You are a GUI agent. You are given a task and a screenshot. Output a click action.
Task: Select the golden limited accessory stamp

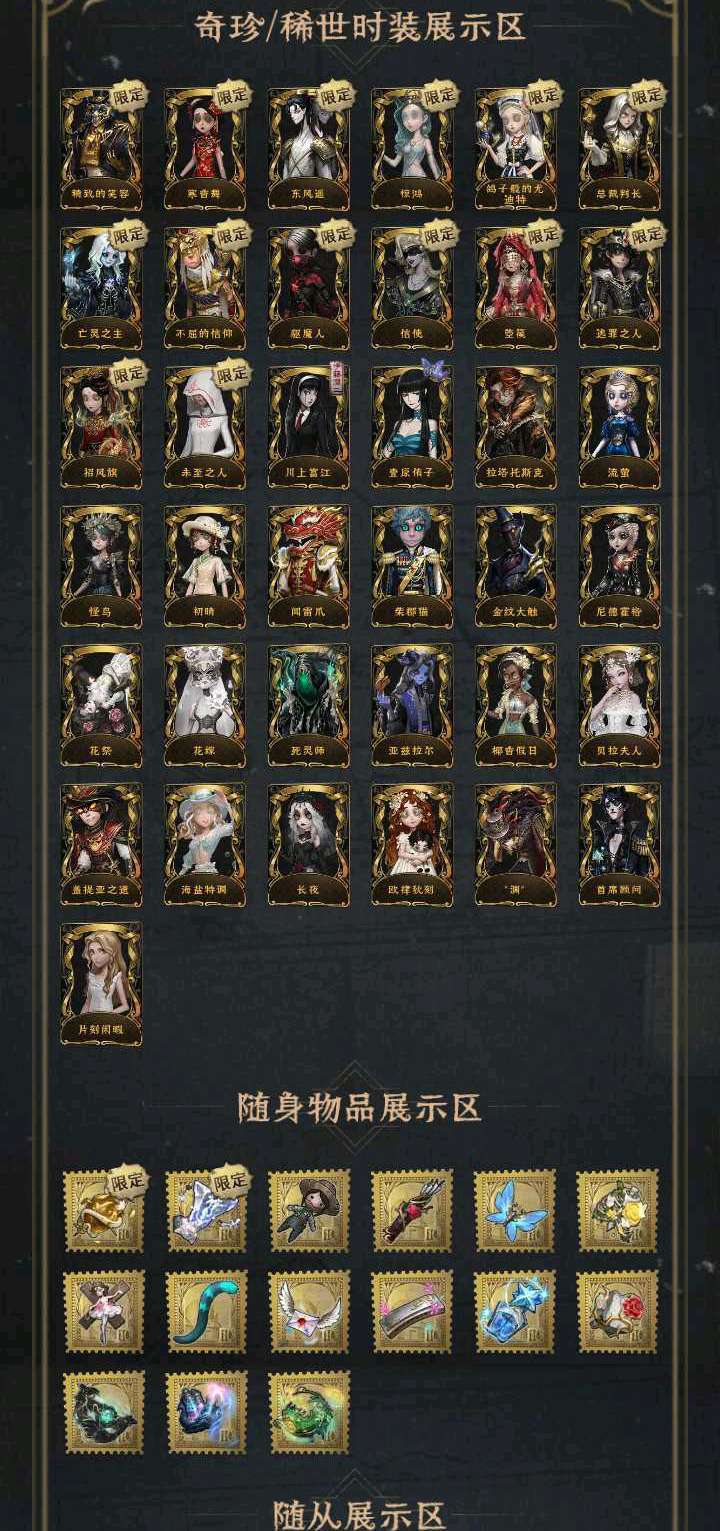click(104, 1210)
